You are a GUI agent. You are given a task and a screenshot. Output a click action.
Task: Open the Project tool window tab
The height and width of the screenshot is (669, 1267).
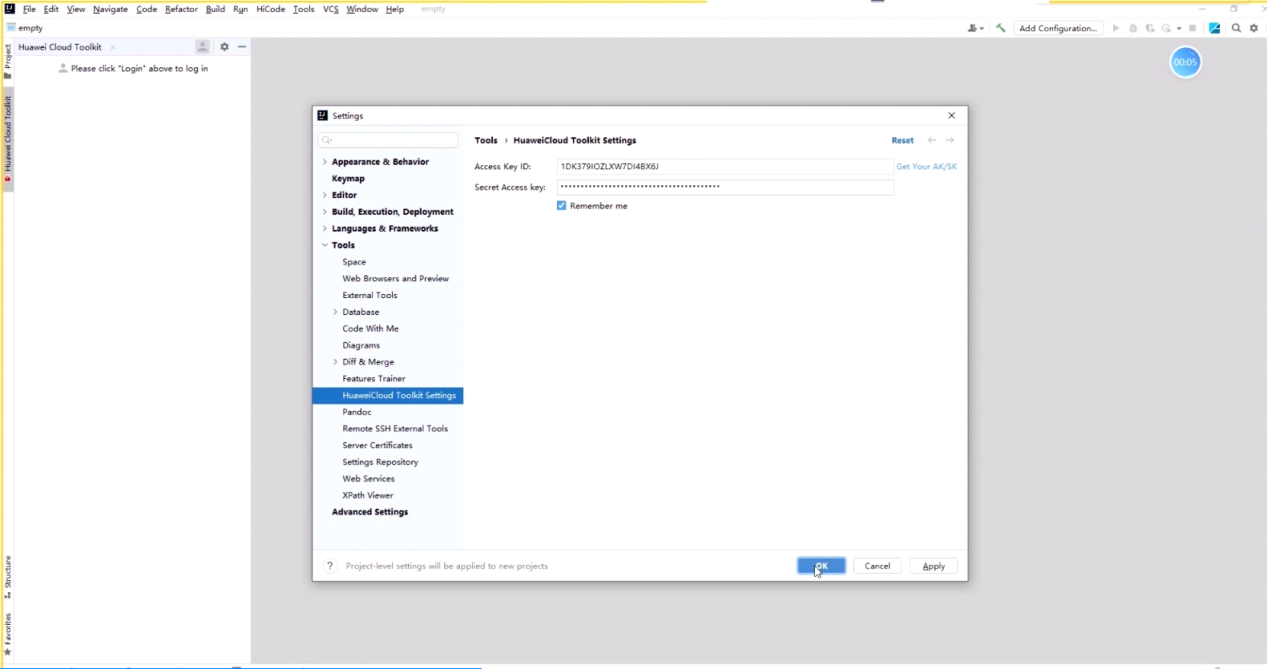pyautogui.click(x=7, y=62)
